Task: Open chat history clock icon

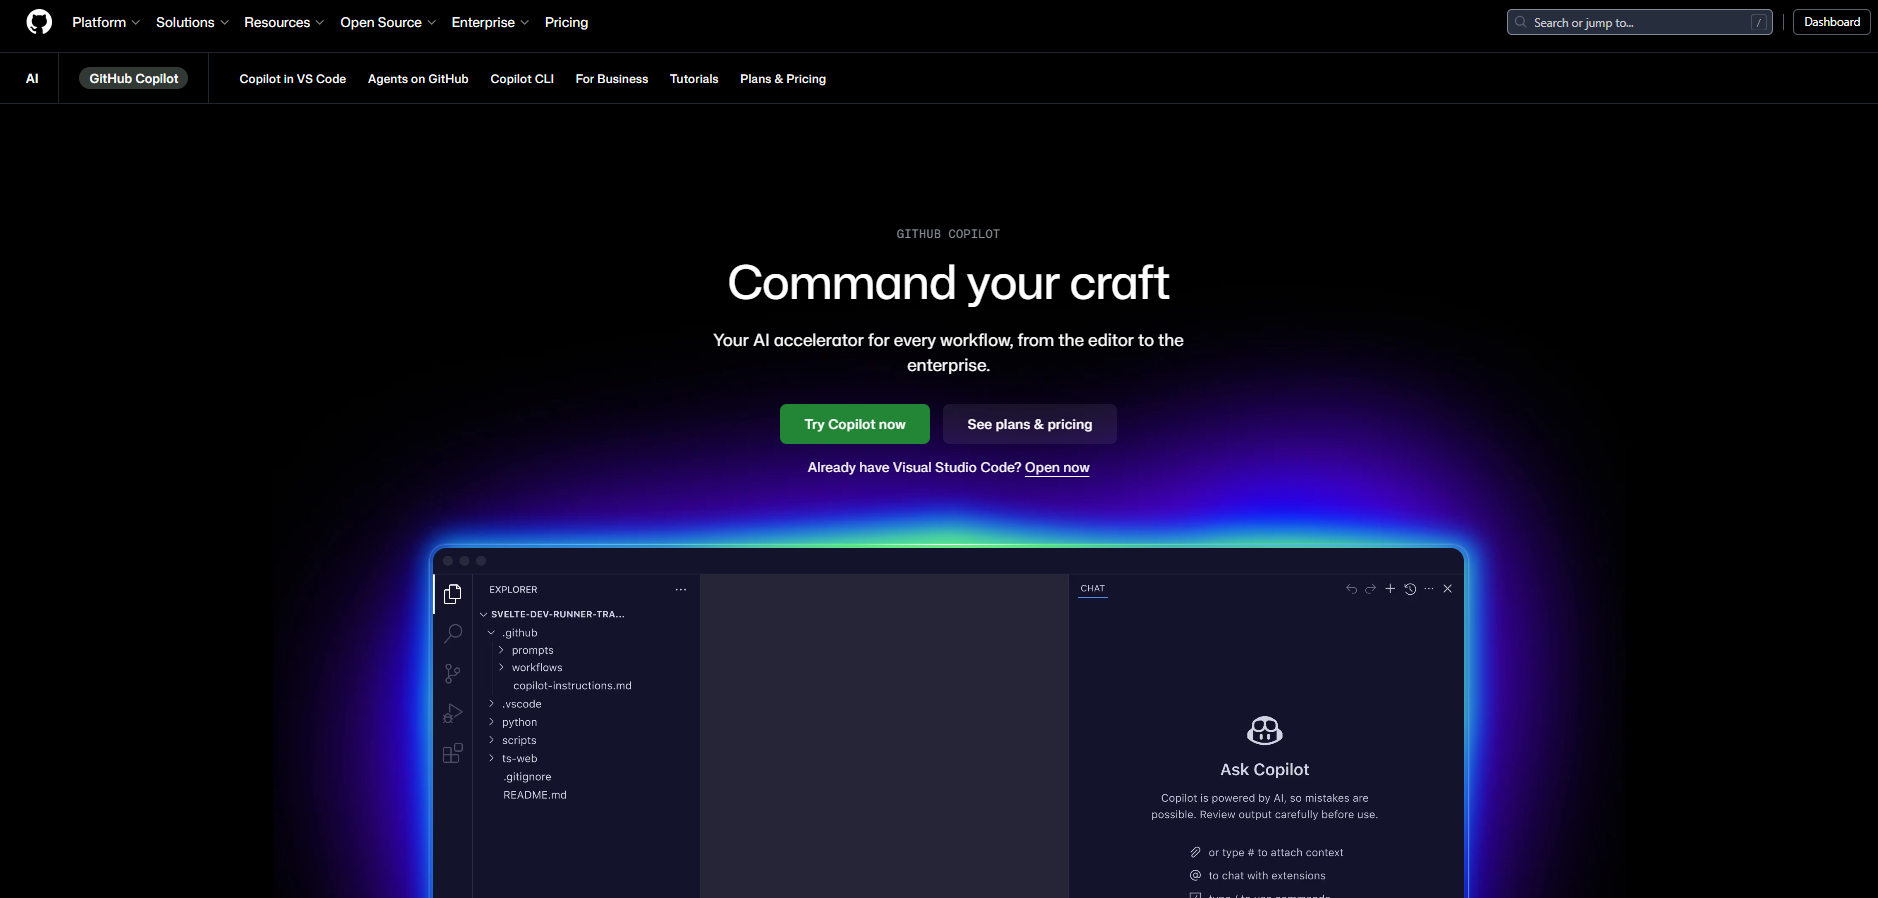Action: coord(1410,589)
